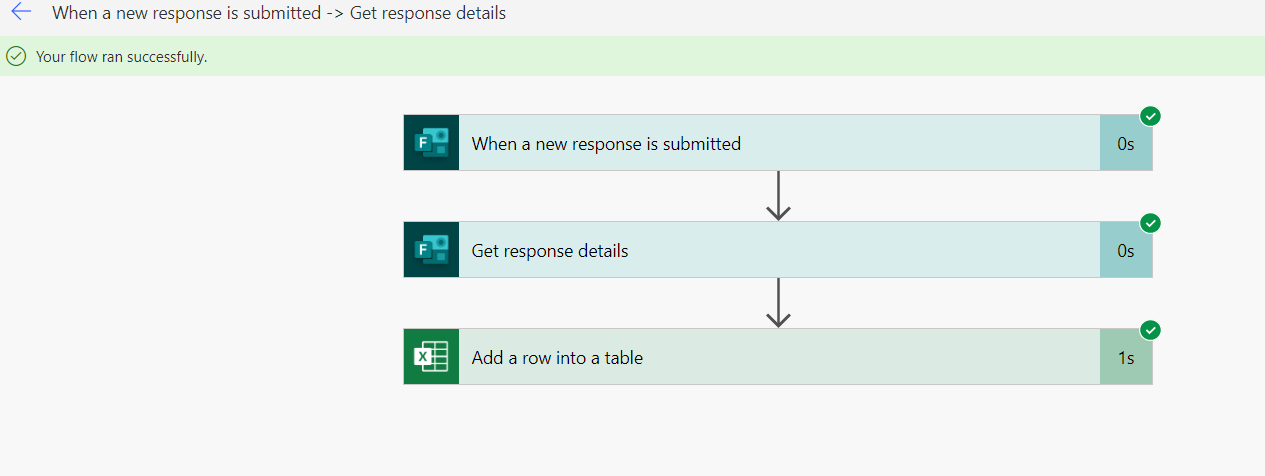Click 'Your flow ran successfully' message
Image resolution: width=1265 pixels, height=476 pixels.
(x=122, y=57)
